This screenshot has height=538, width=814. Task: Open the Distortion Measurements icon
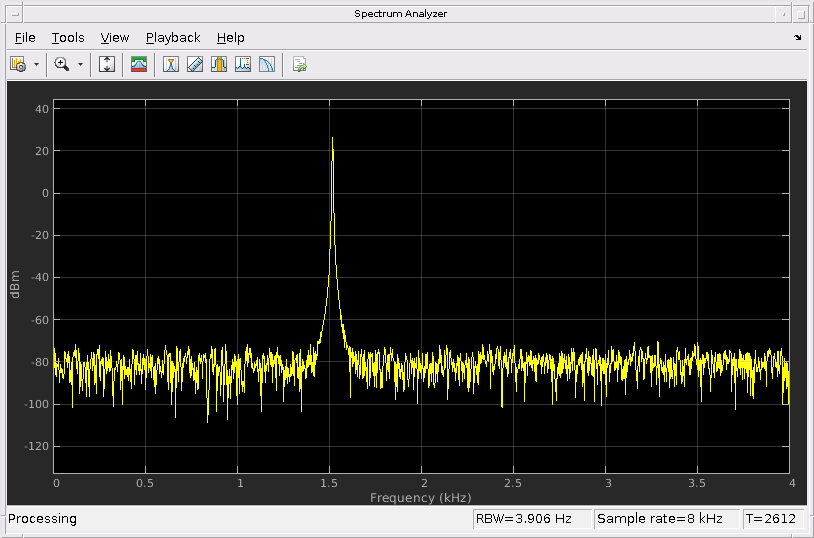pos(243,64)
